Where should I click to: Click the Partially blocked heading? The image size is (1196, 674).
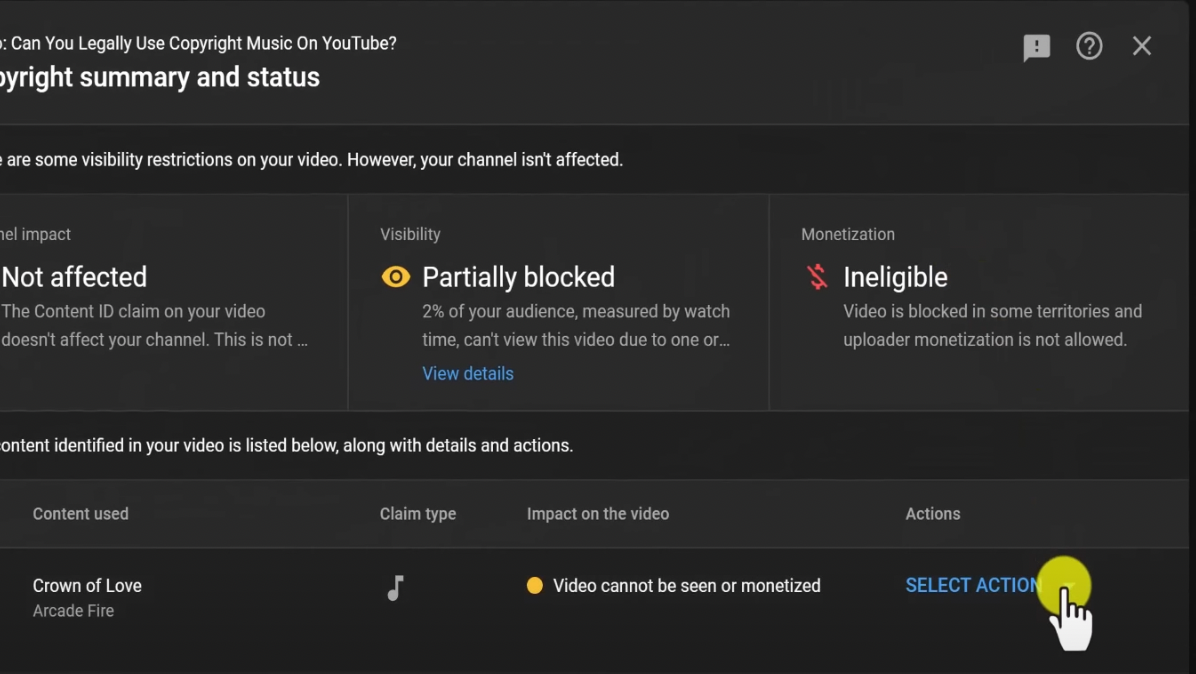point(519,277)
